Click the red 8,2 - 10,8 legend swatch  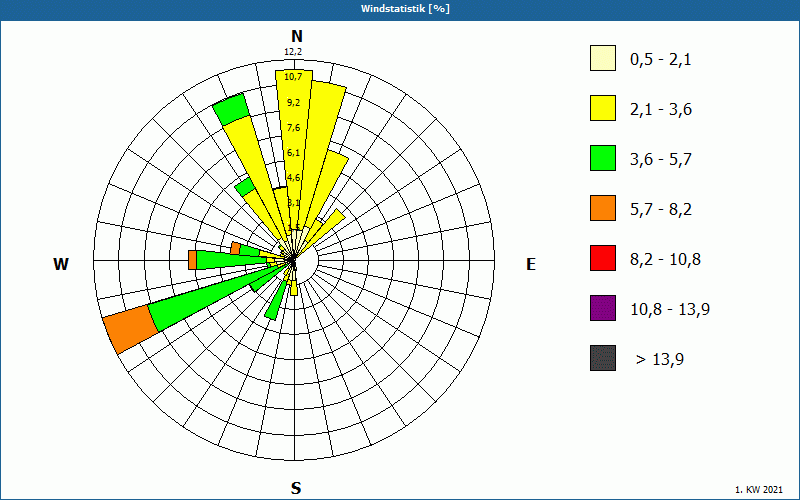[603, 258]
